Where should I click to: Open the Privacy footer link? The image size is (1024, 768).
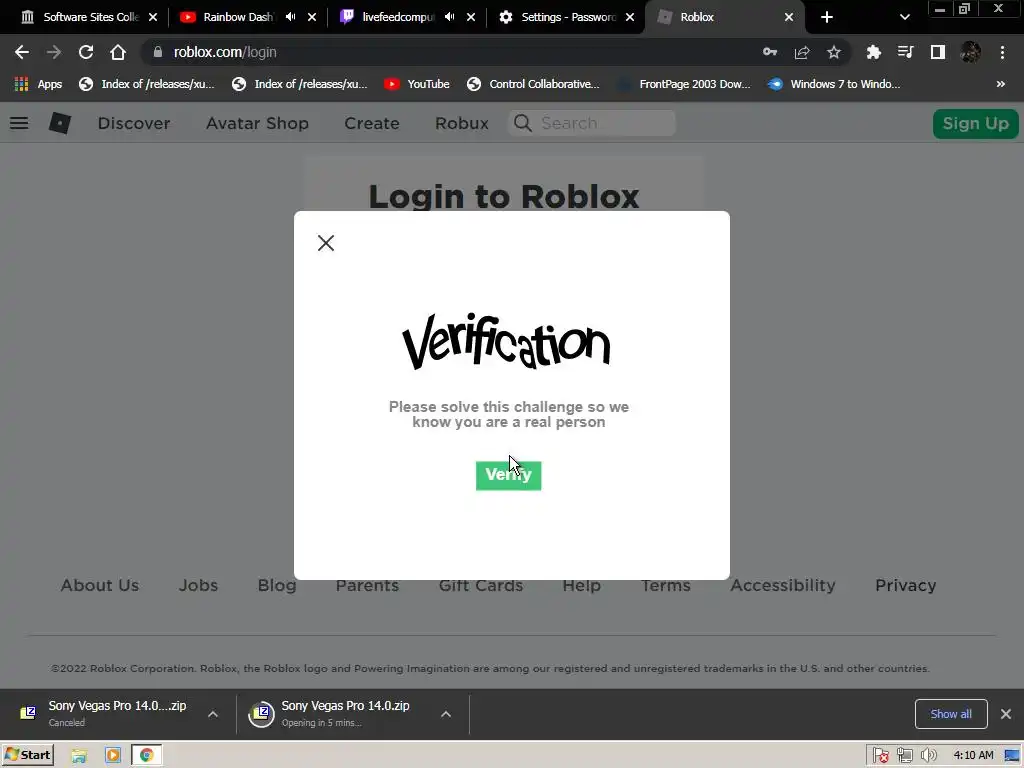(x=905, y=585)
